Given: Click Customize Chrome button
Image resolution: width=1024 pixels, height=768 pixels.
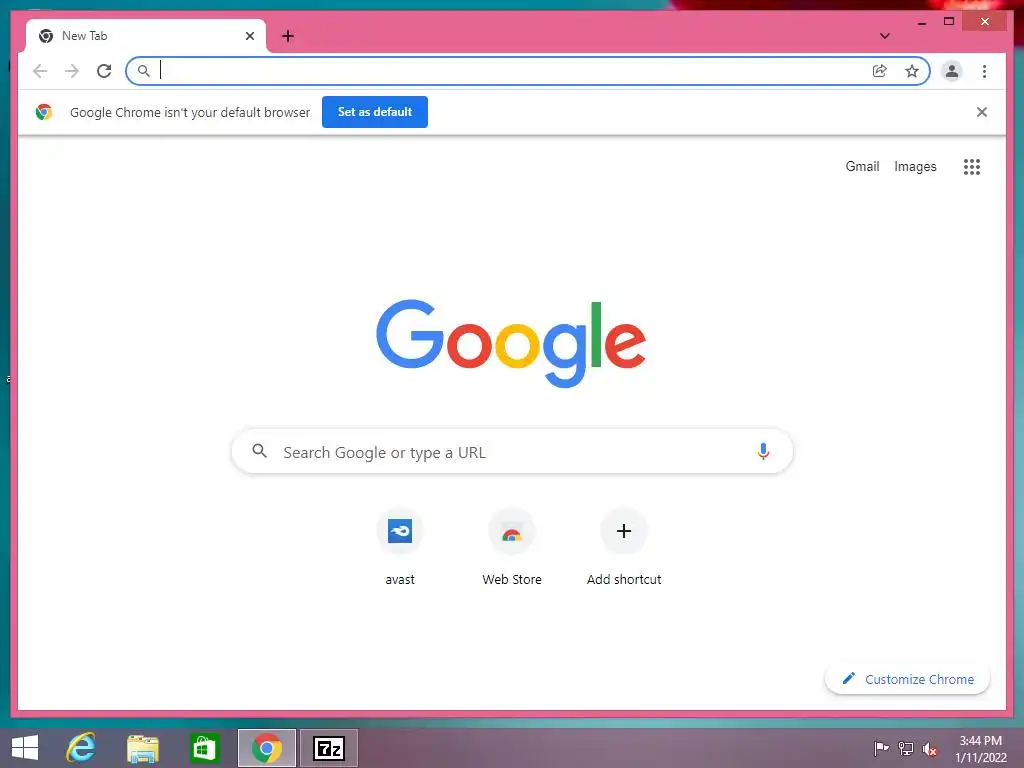Looking at the screenshot, I should coord(907,679).
